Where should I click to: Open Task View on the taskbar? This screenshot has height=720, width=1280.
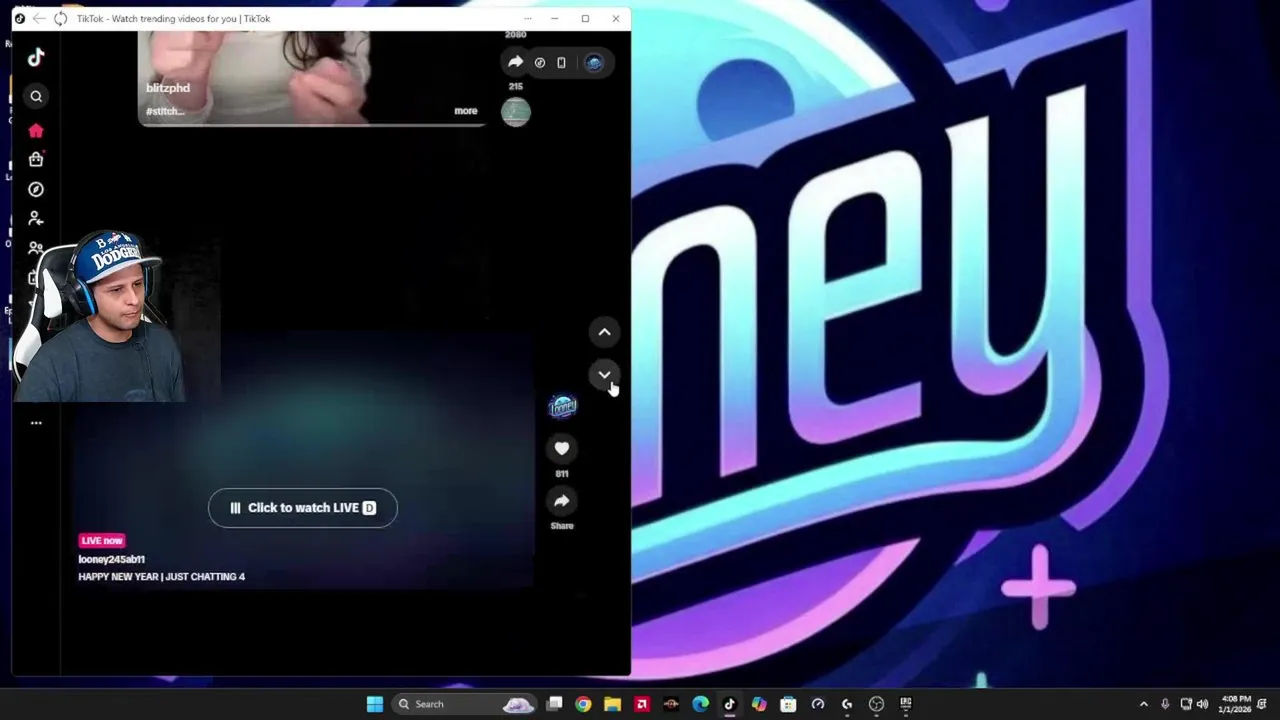(555, 704)
